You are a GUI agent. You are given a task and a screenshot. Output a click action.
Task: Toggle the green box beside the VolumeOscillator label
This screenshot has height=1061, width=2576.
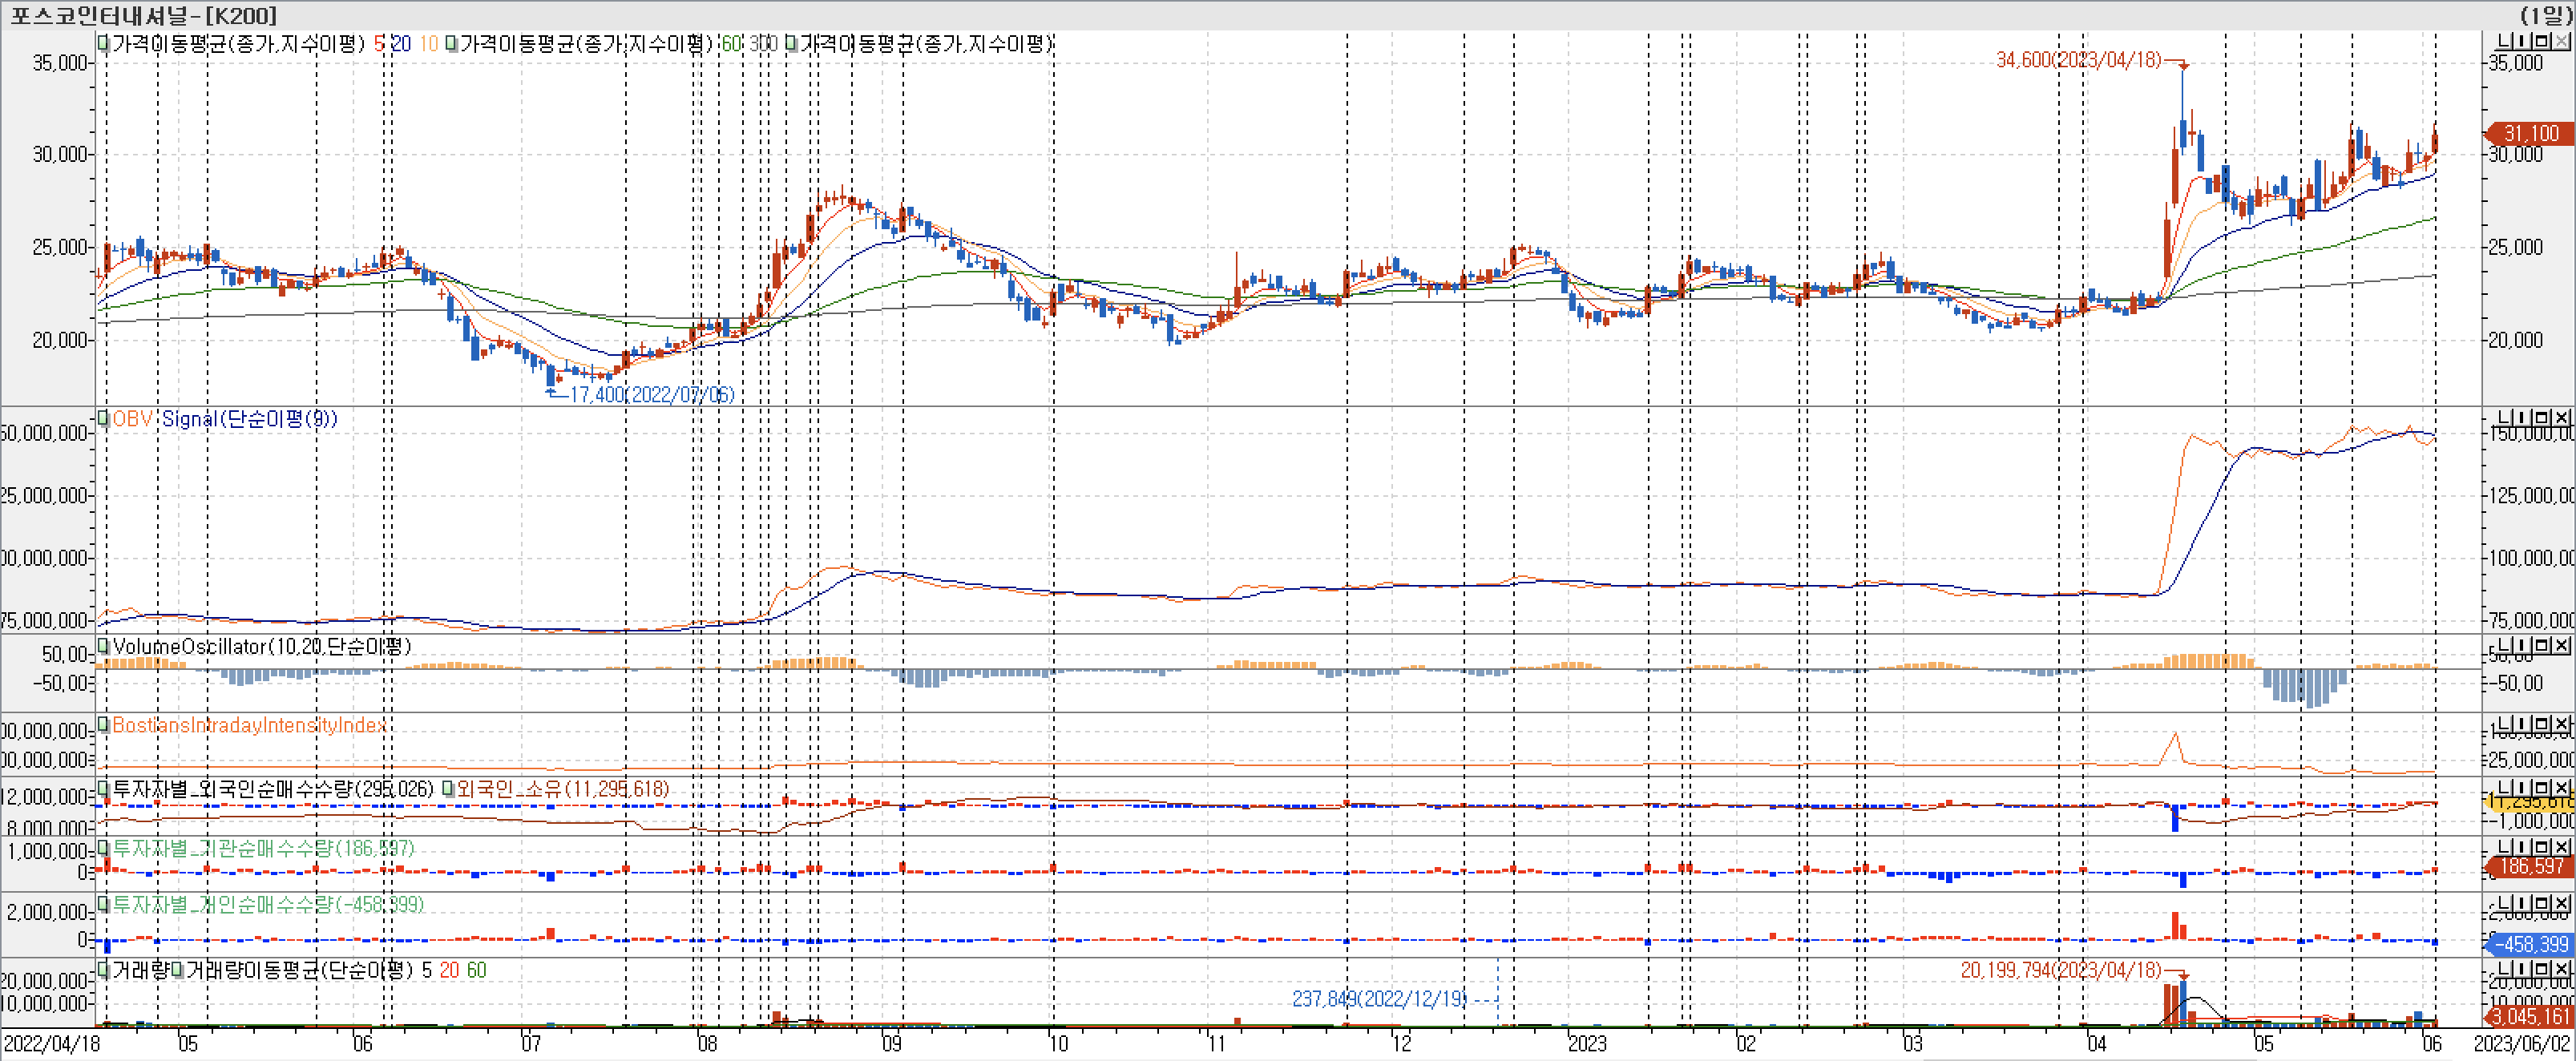click(103, 646)
